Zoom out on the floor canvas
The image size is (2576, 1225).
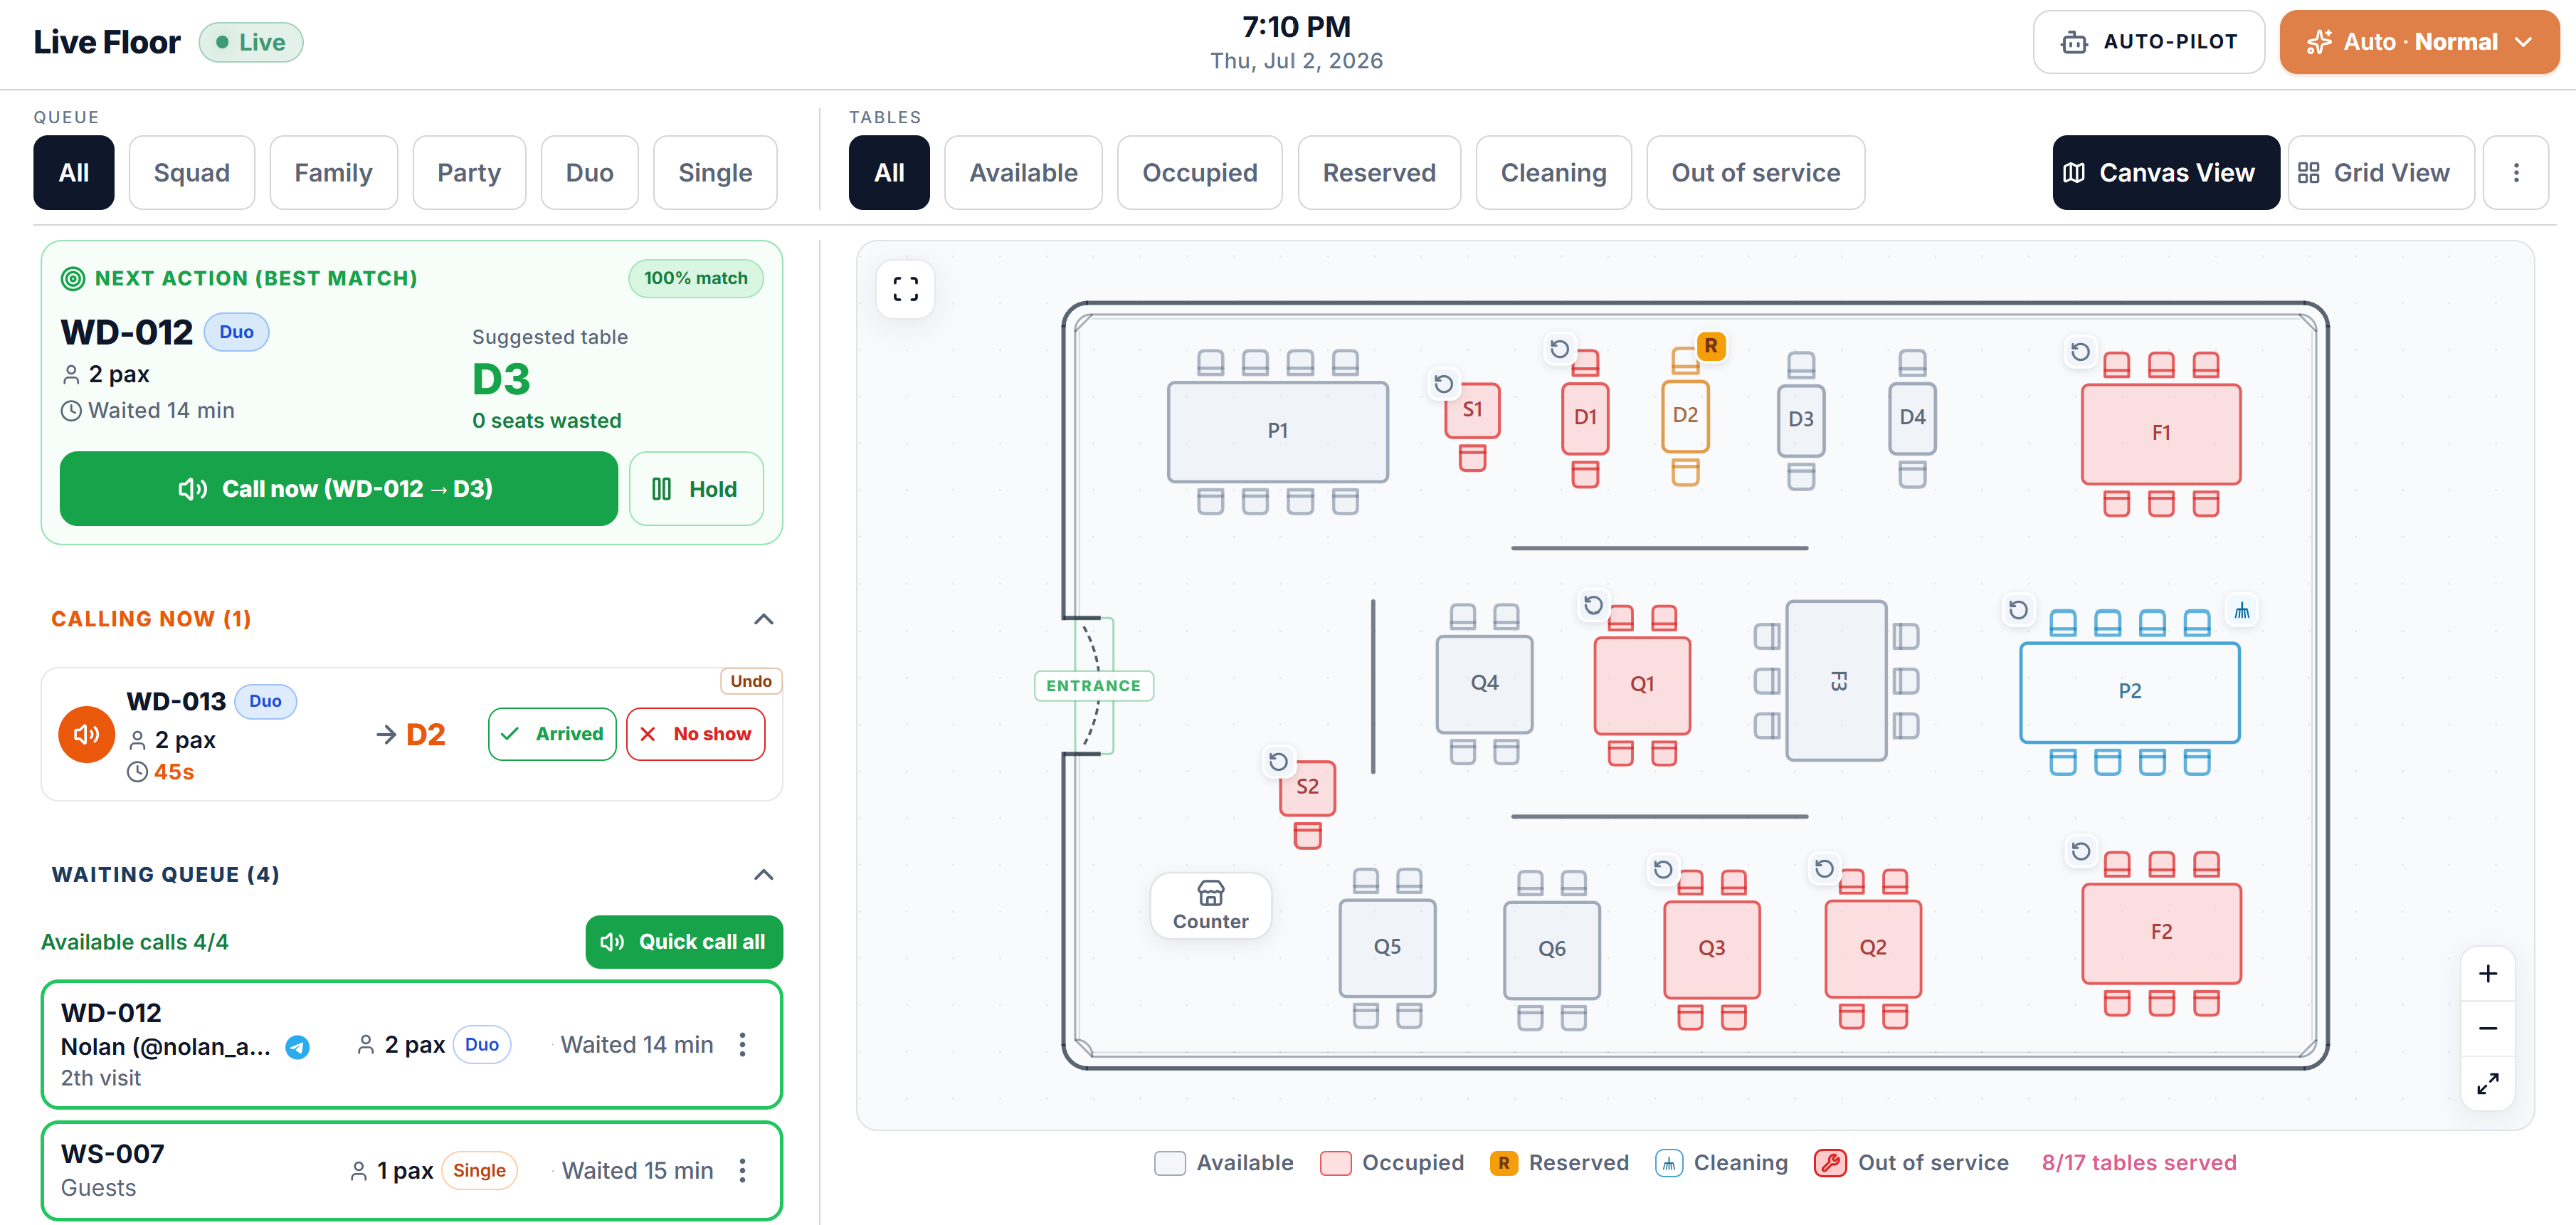point(2488,1029)
